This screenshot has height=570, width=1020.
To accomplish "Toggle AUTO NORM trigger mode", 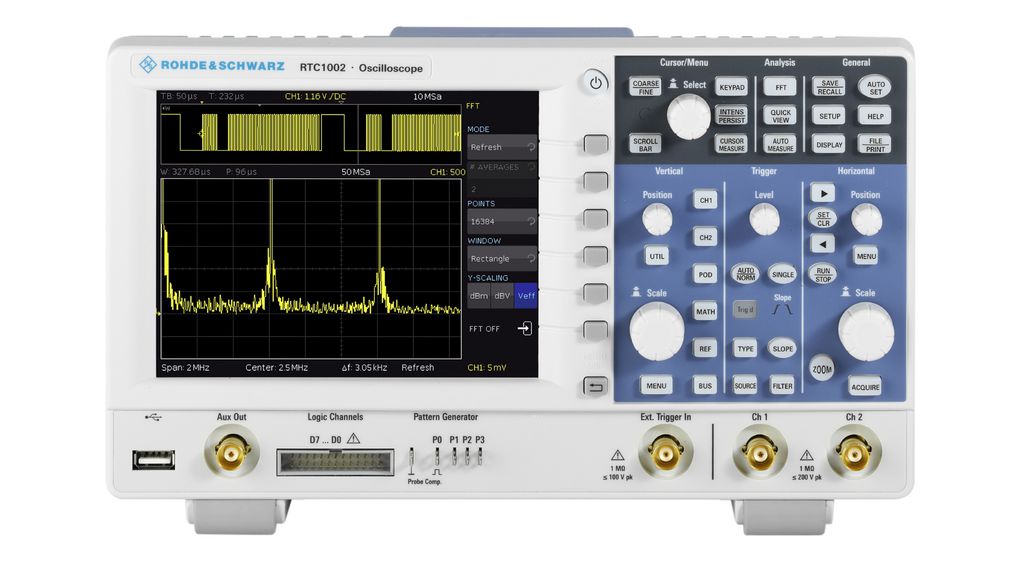I will pyautogui.click(x=745, y=274).
